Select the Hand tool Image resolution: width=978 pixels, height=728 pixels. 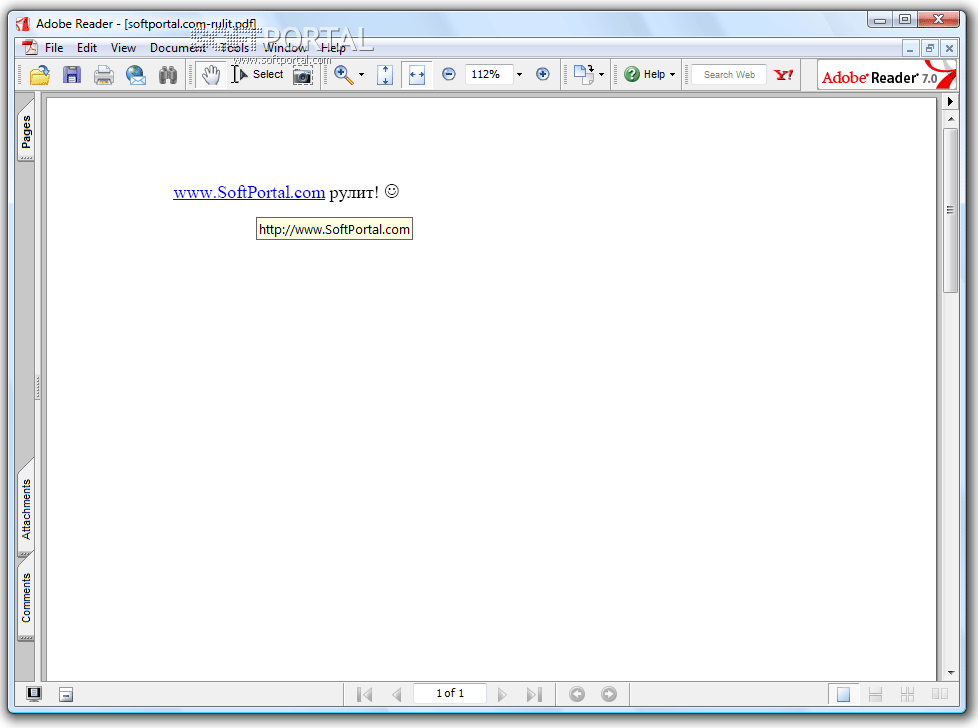point(211,75)
